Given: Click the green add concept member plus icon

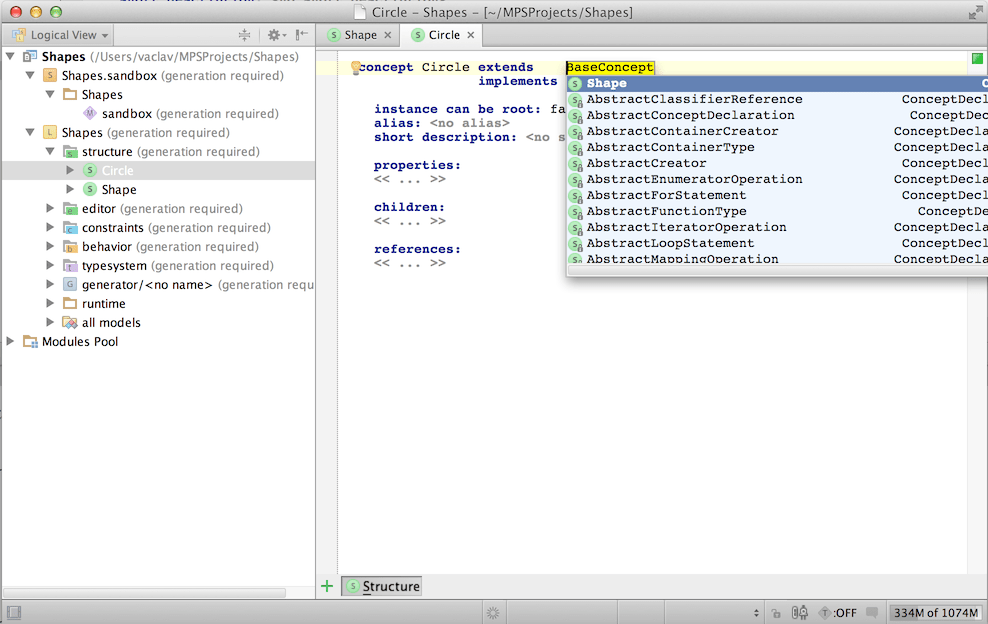Looking at the screenshot, I should [326, 585].
